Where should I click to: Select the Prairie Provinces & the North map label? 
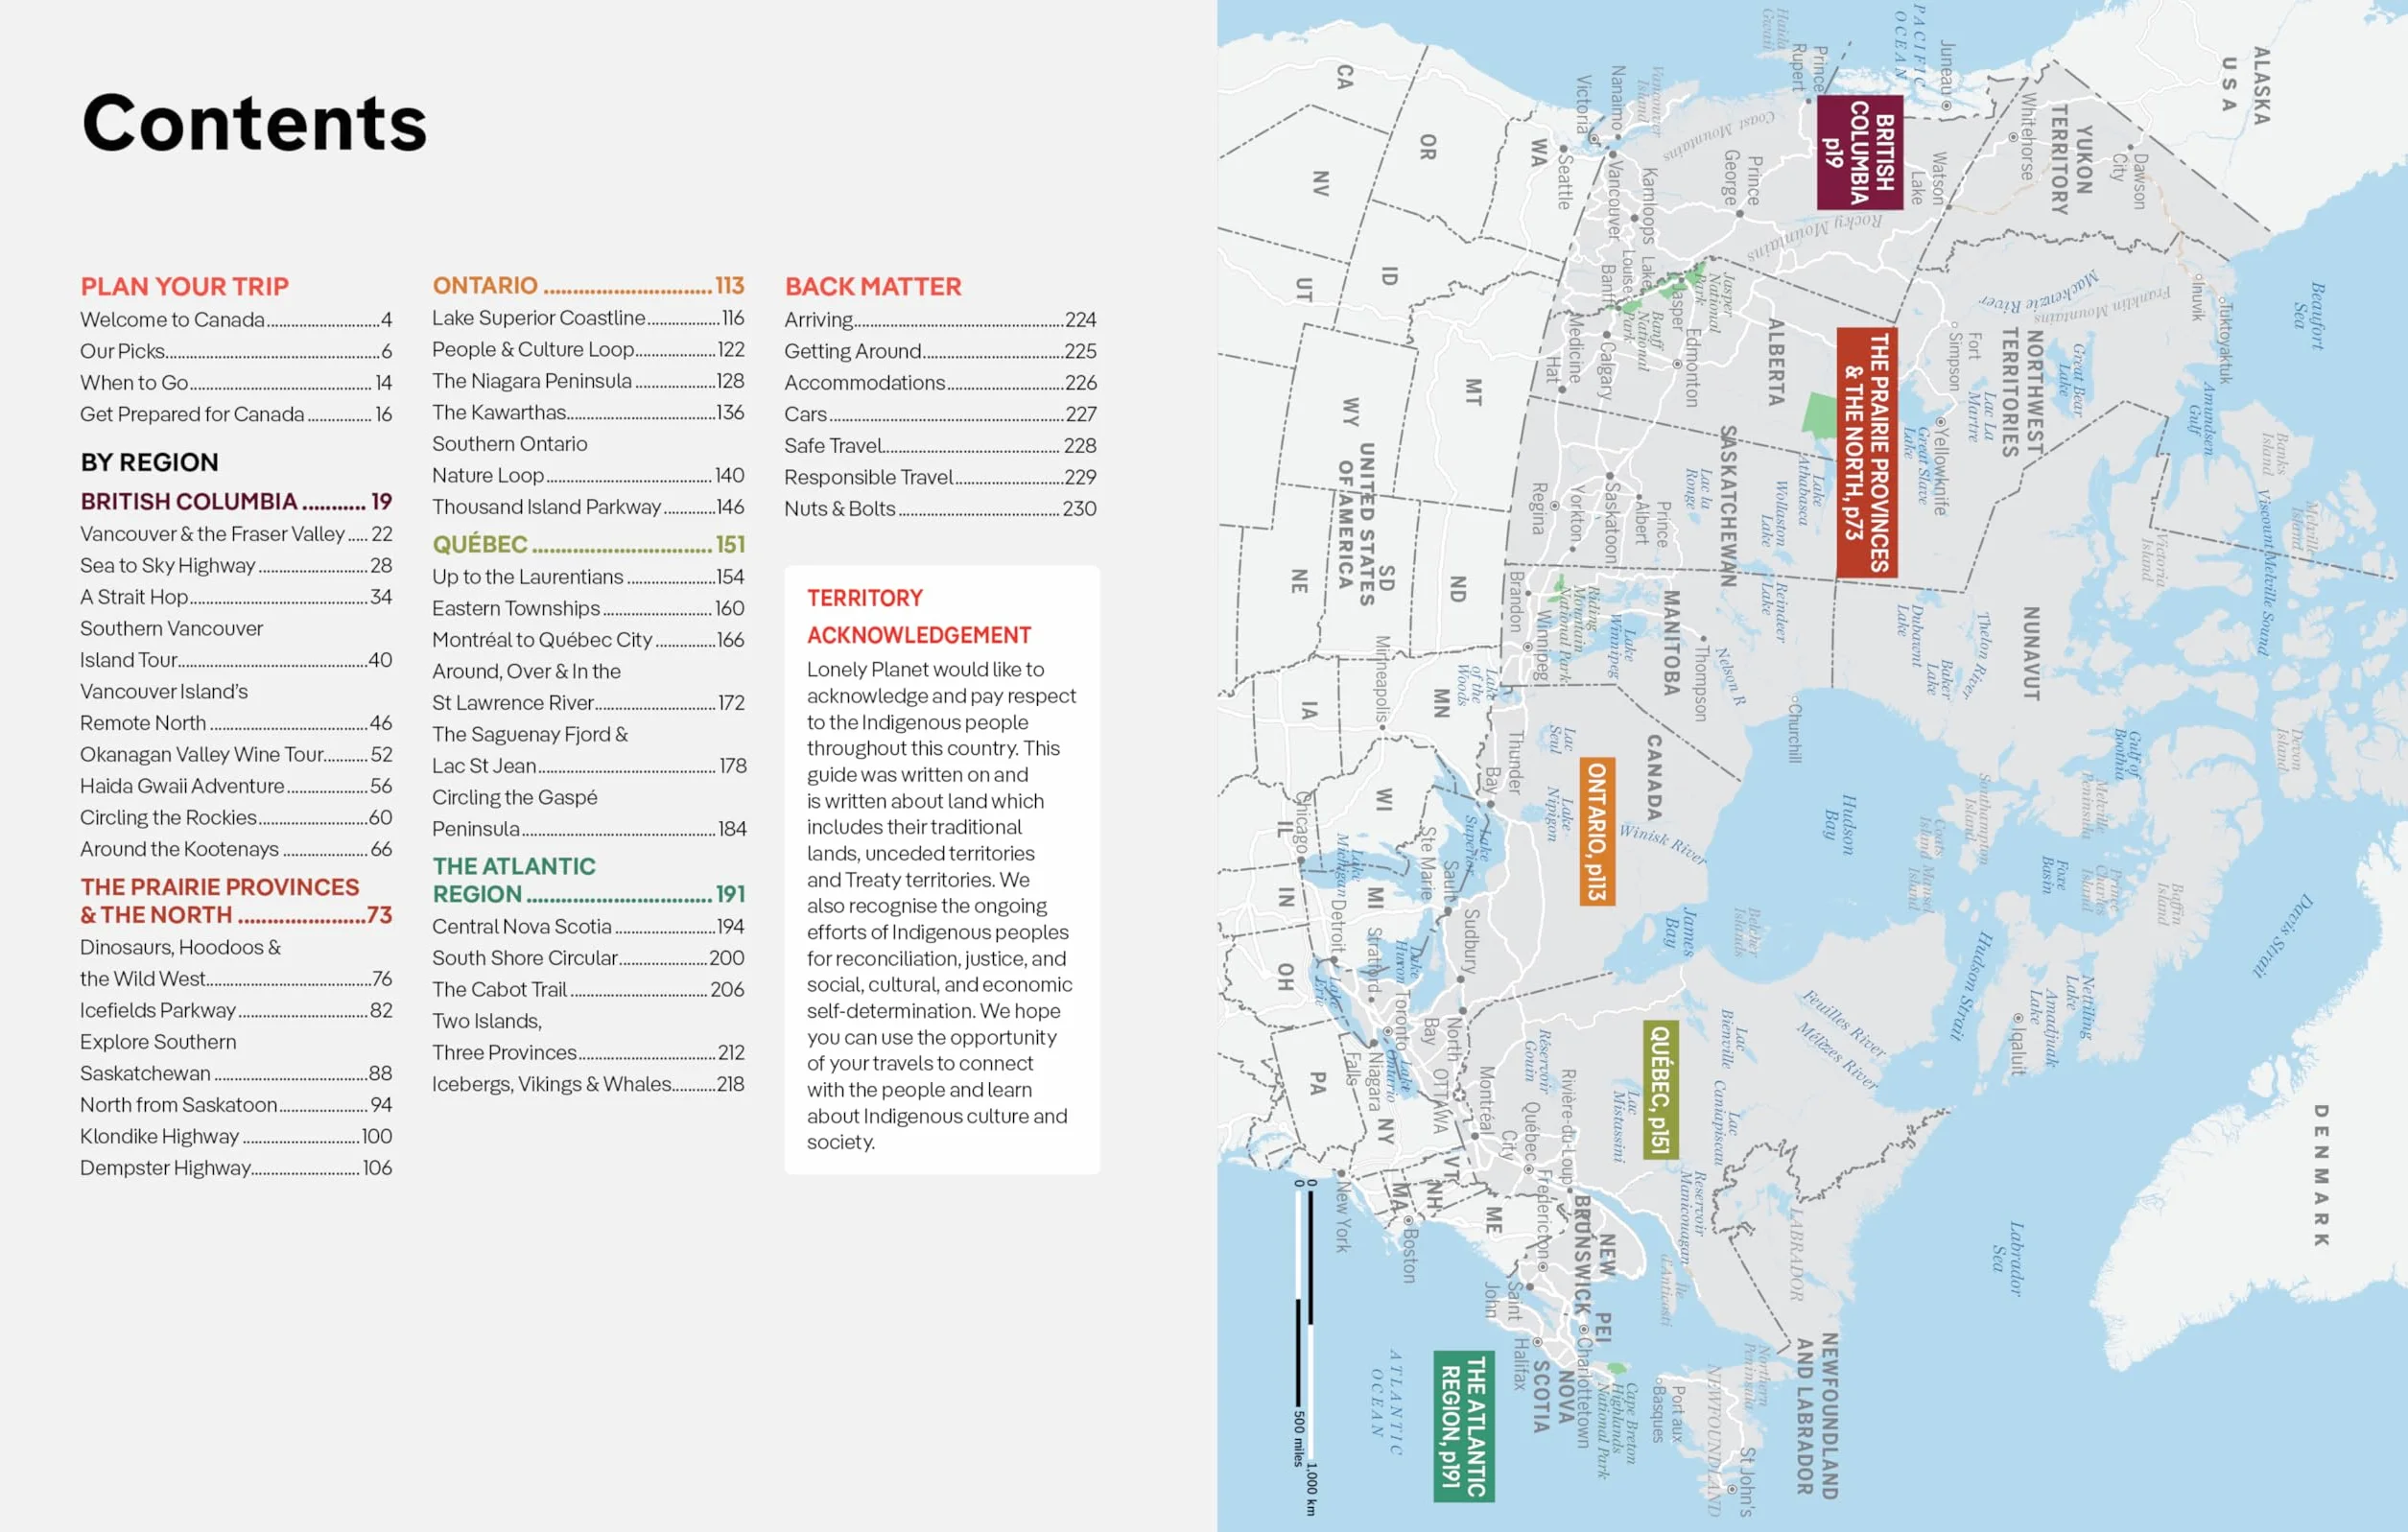coord(1867,452)
